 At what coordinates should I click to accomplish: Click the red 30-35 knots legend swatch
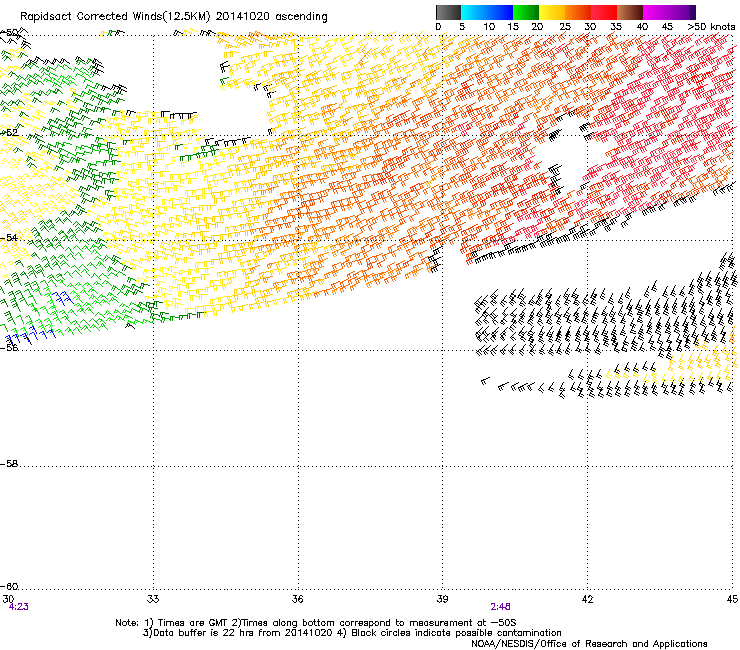(x=604, y=12)
